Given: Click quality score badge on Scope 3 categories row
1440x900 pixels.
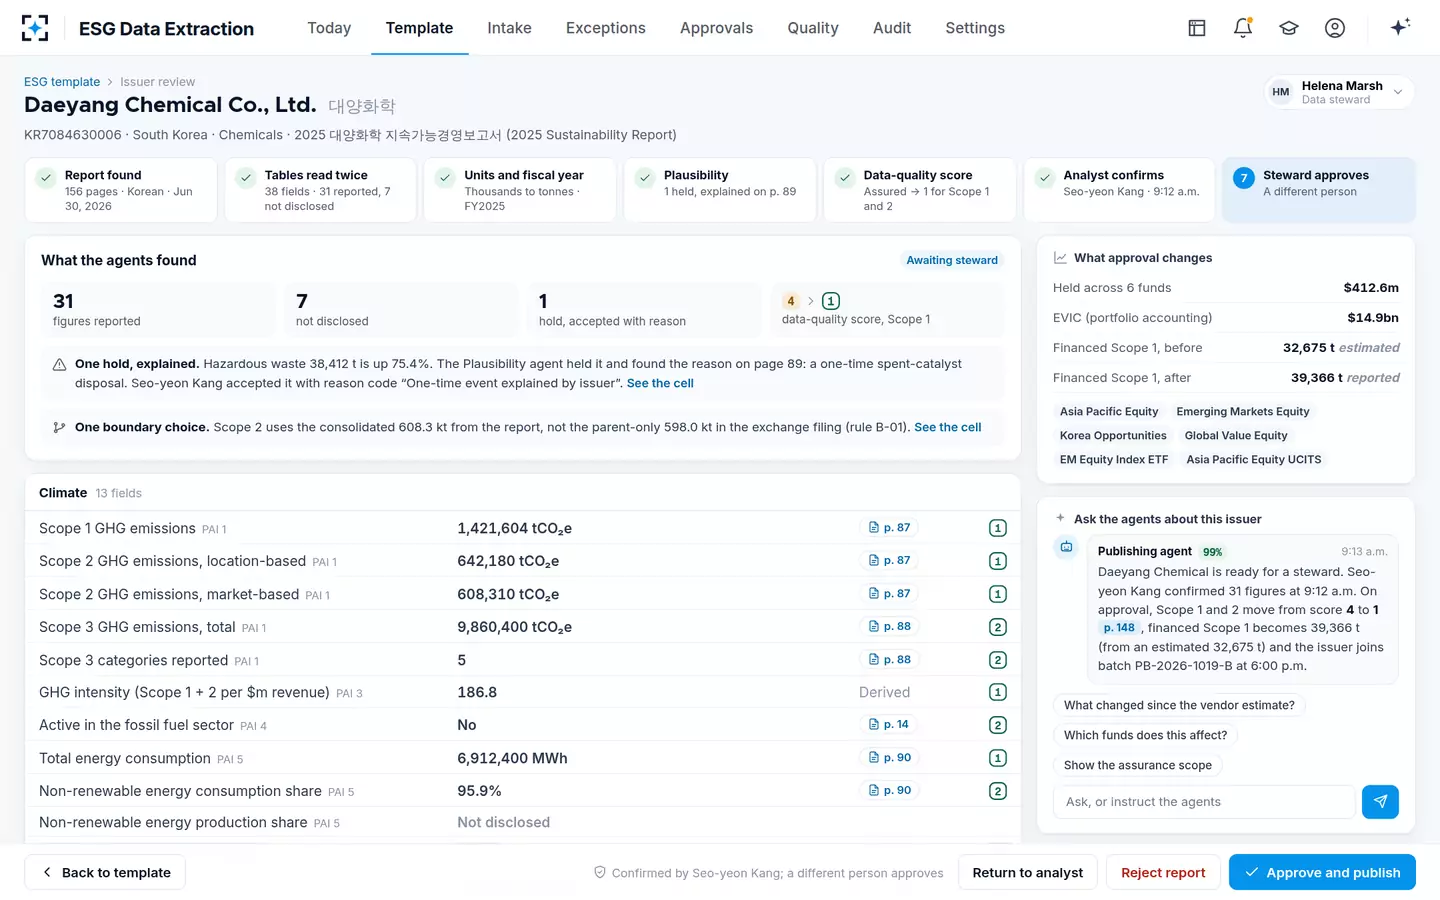Looking at the screenshot, I should 997,660.
